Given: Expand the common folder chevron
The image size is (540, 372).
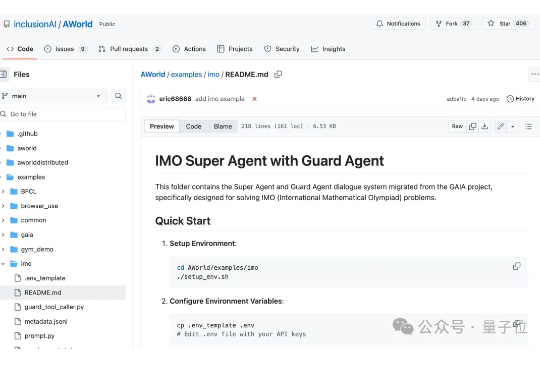Looking at the screenshot, I should tap(3, 220).
